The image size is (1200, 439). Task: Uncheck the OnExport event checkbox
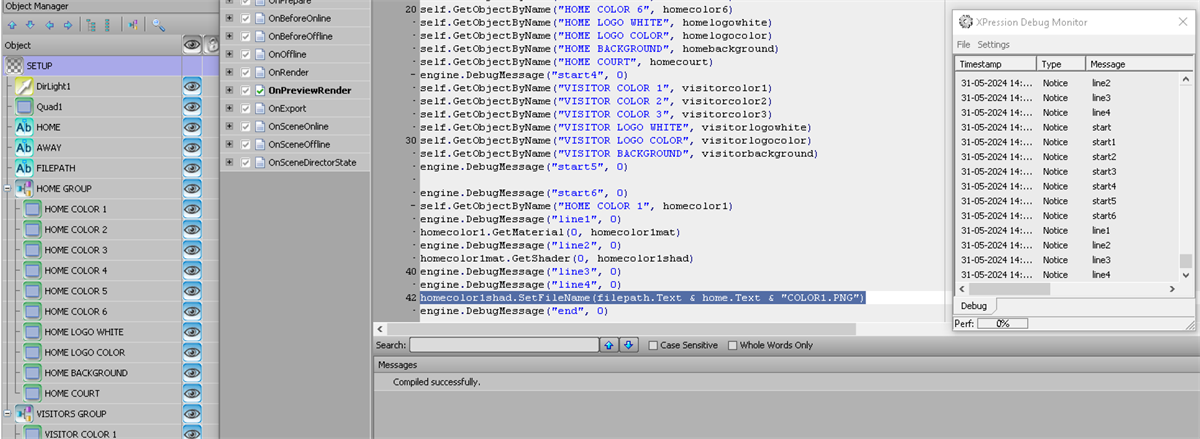(246, 109)
